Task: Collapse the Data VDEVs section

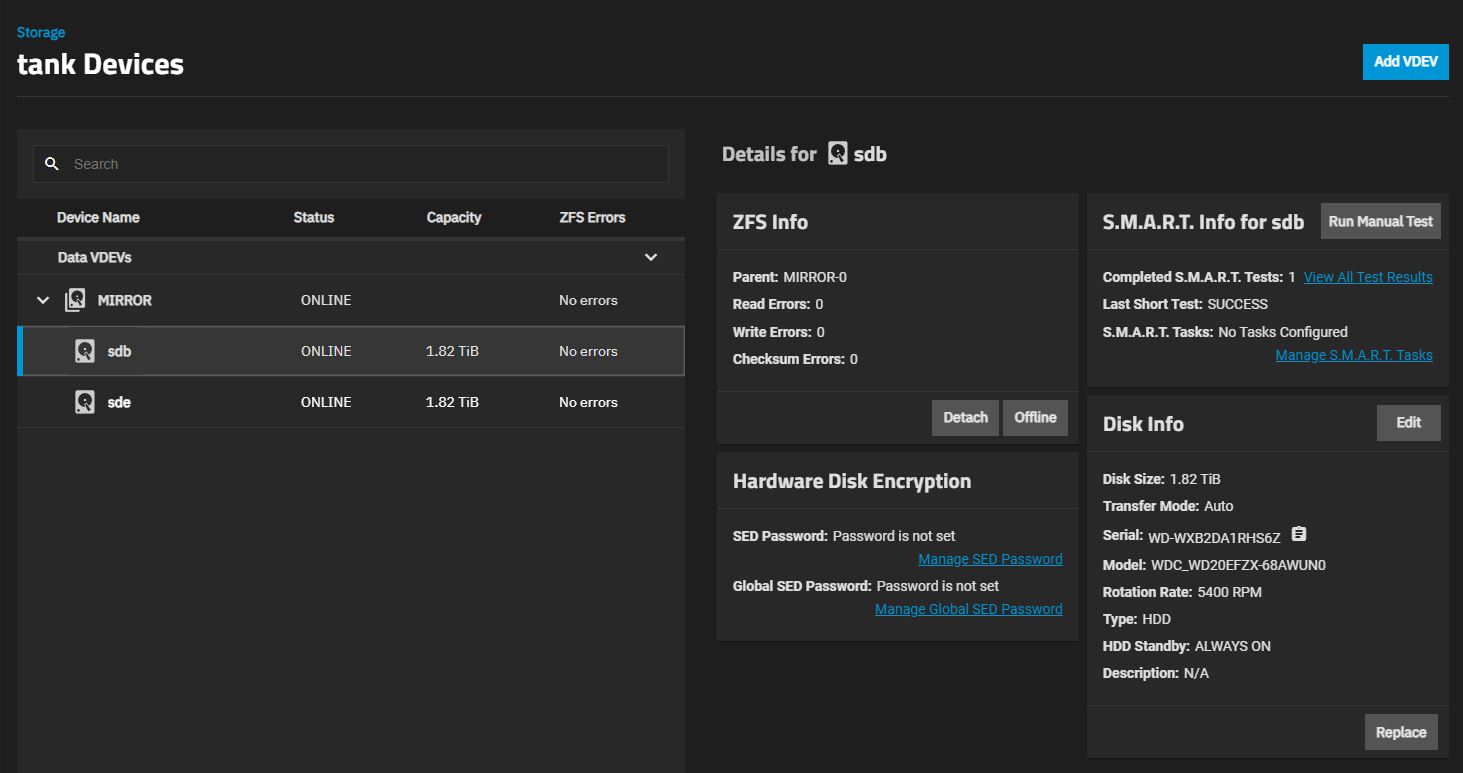Action: (651, 257)
